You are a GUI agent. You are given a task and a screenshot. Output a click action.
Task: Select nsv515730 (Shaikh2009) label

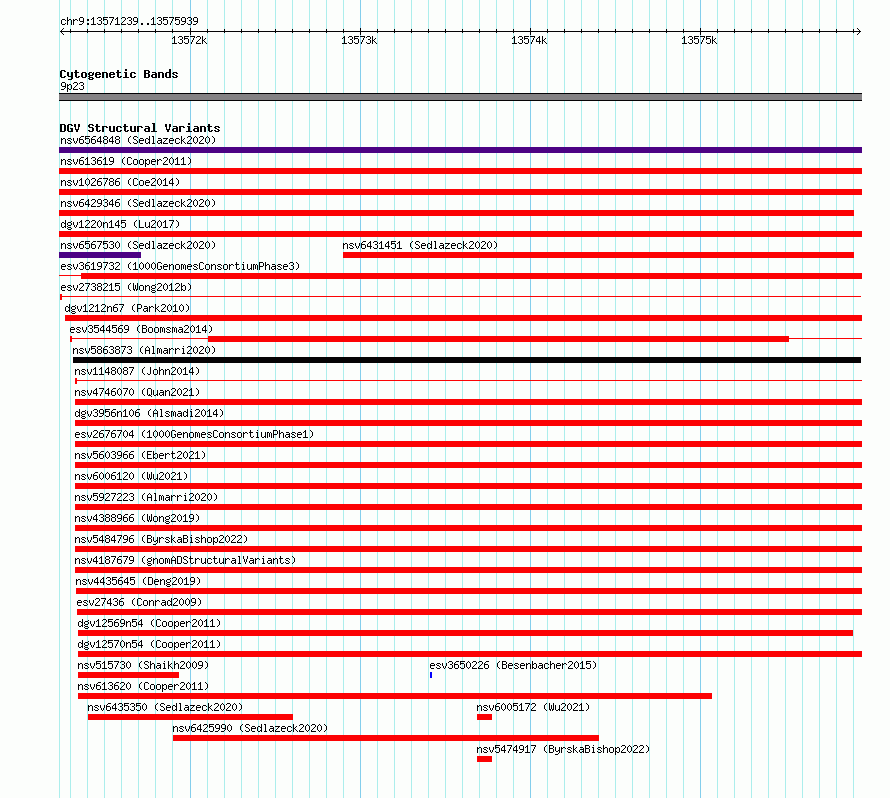[x=143, y=665]
